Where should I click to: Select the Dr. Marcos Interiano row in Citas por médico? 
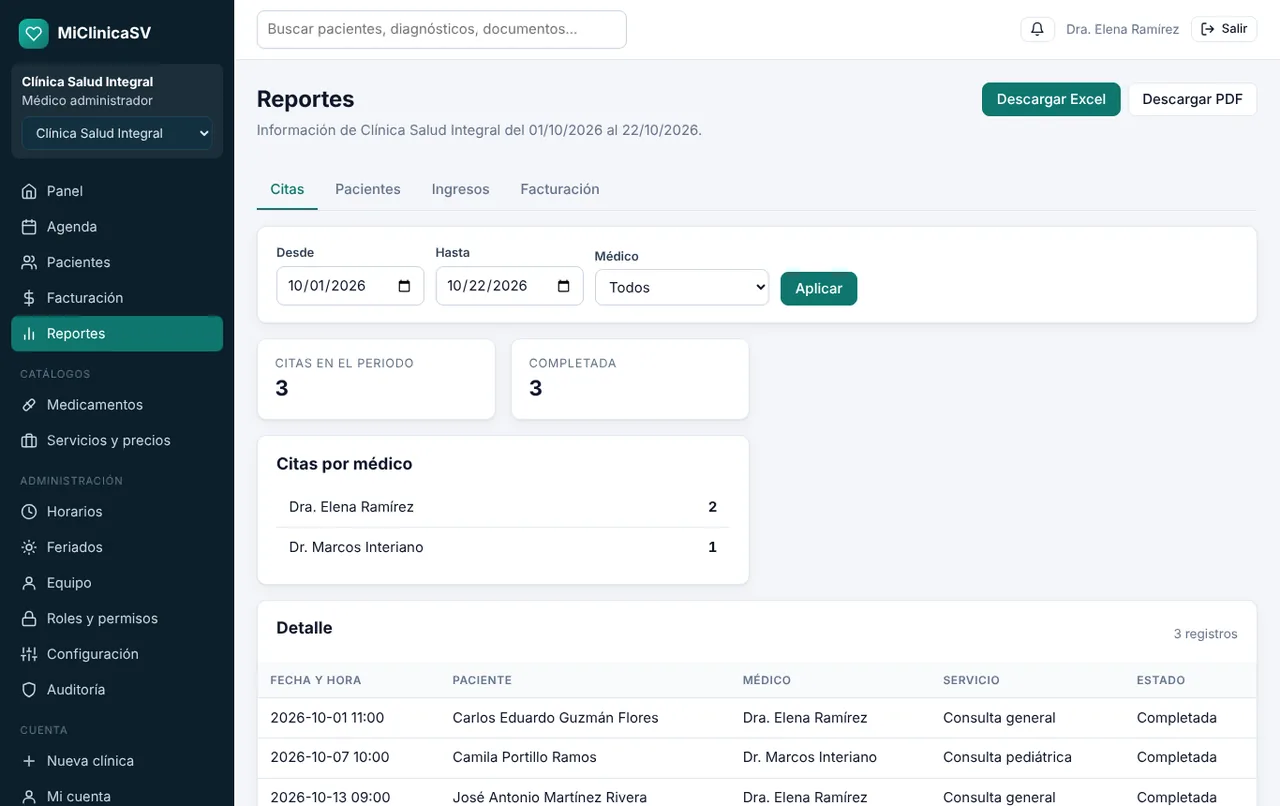[x=503, y=547]
